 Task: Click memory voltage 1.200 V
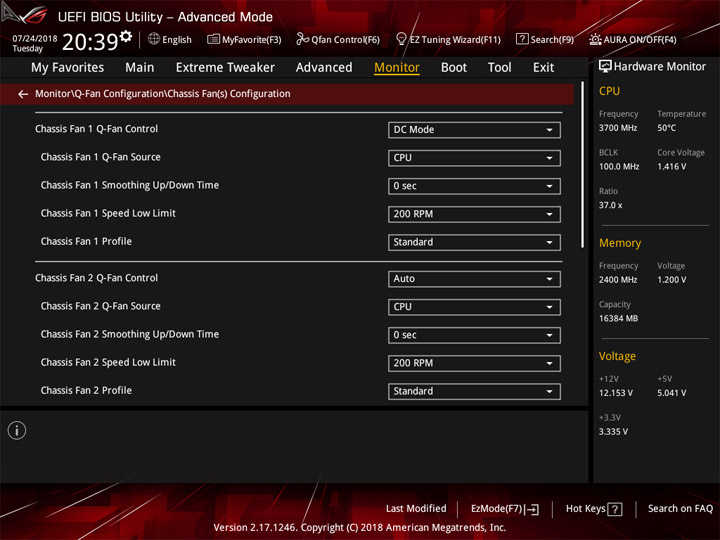coord(671,280)
